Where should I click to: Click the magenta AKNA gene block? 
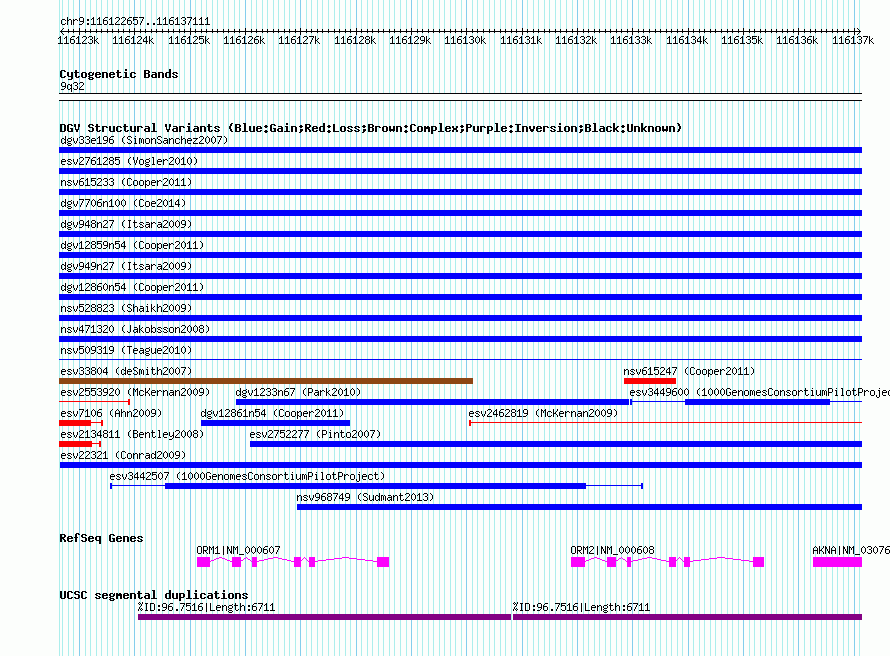[837, 562]
